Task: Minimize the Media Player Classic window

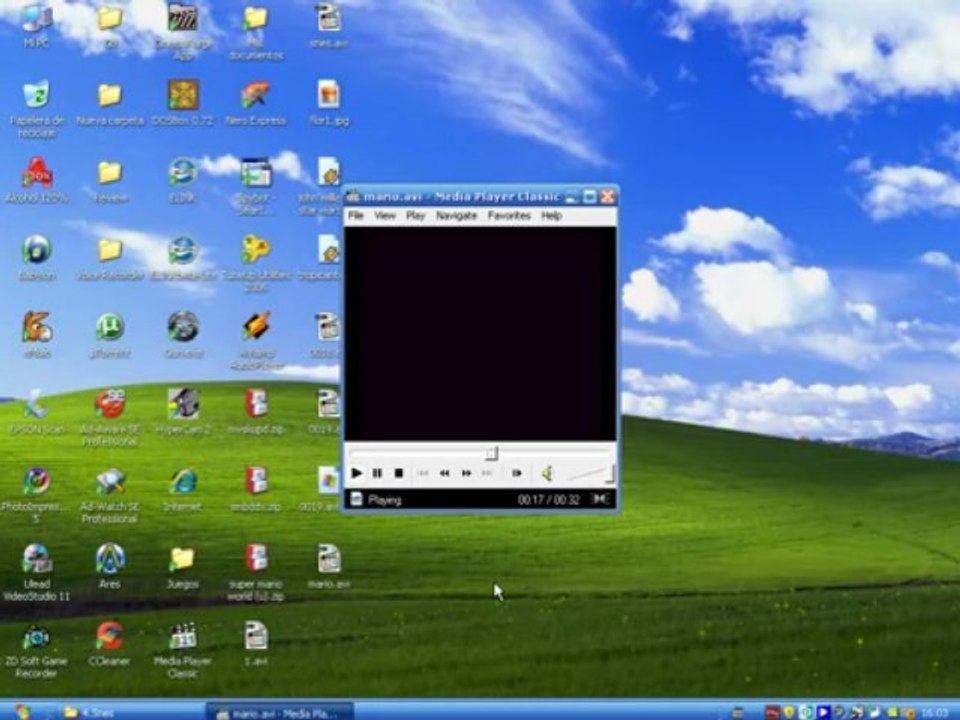Action: coord(571,197)
